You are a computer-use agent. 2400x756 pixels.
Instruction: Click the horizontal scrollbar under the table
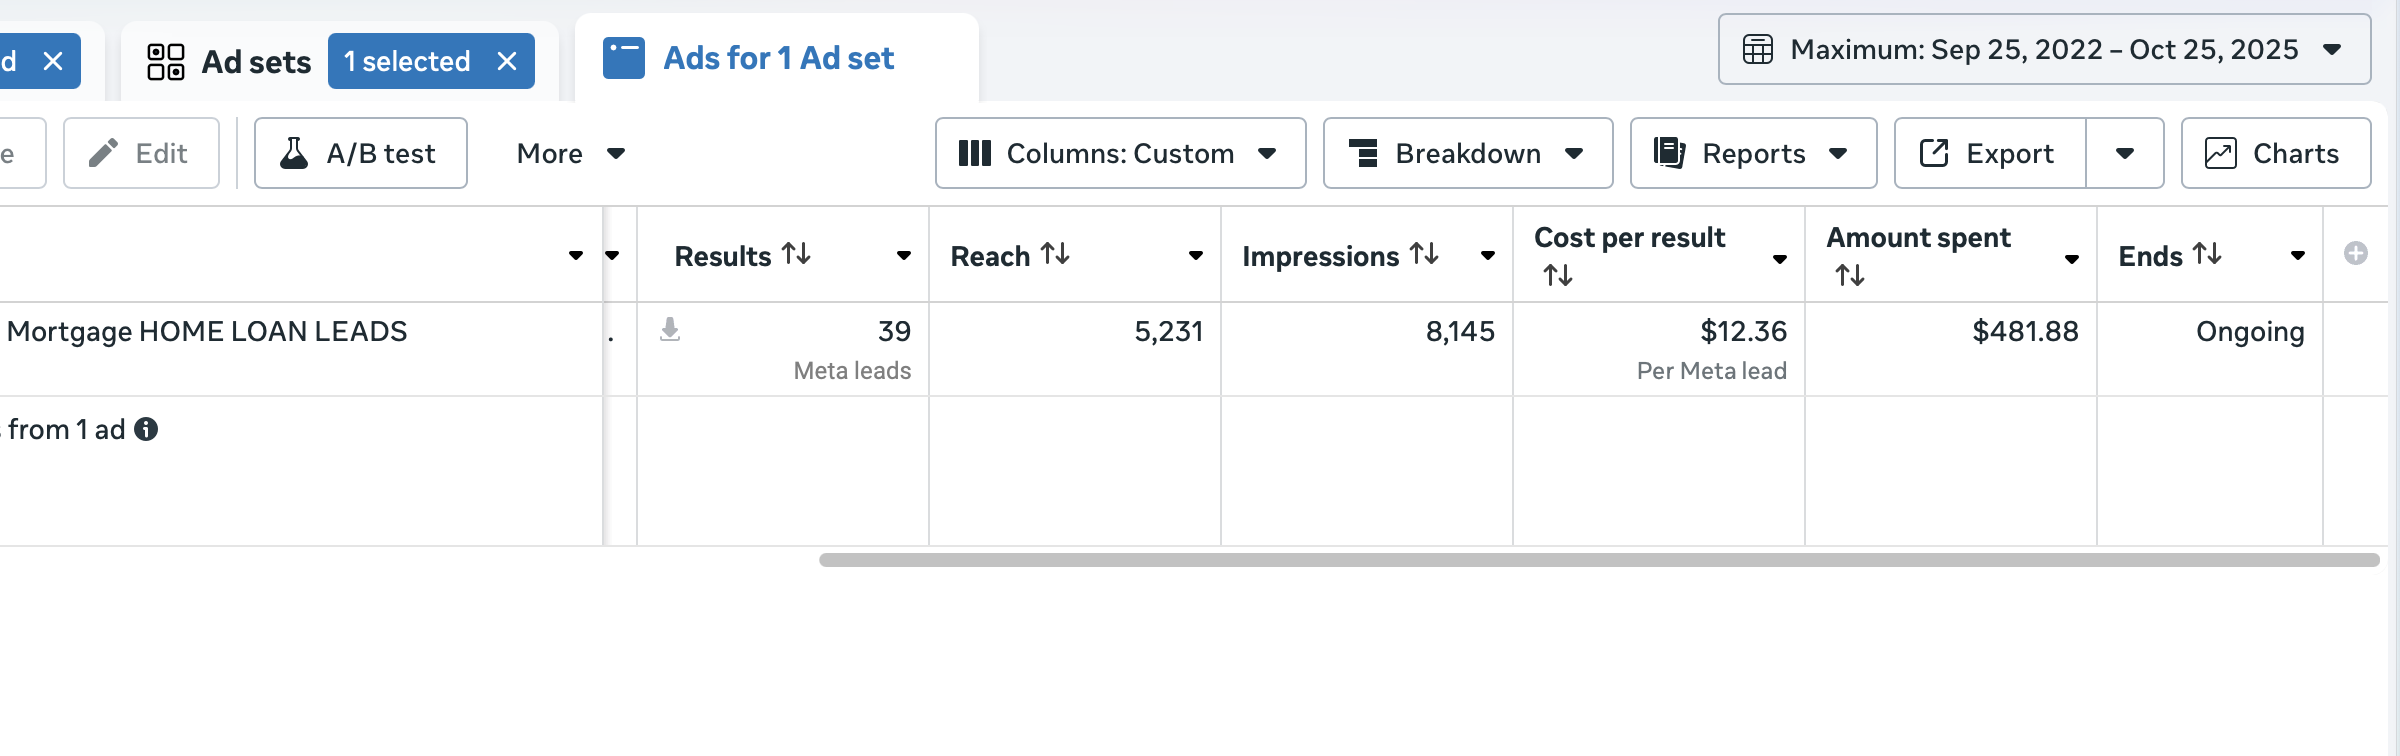click(1599, 560)
